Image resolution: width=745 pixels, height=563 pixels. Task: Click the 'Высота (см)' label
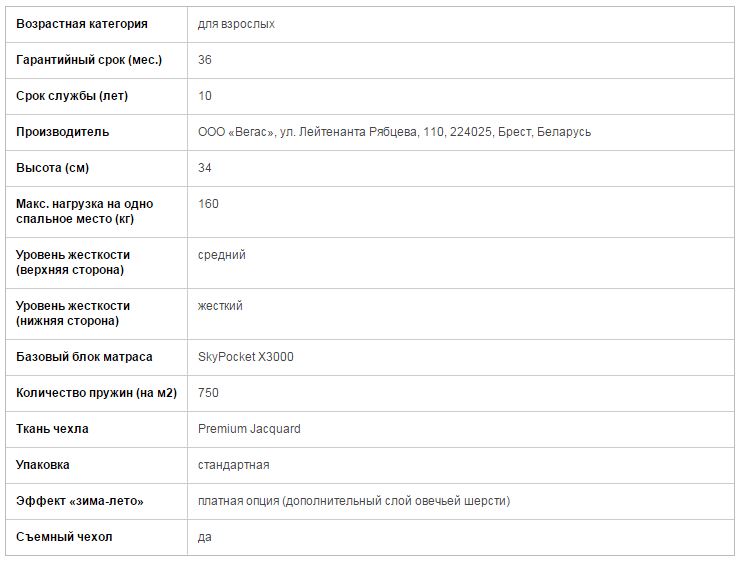pos(52,168)
